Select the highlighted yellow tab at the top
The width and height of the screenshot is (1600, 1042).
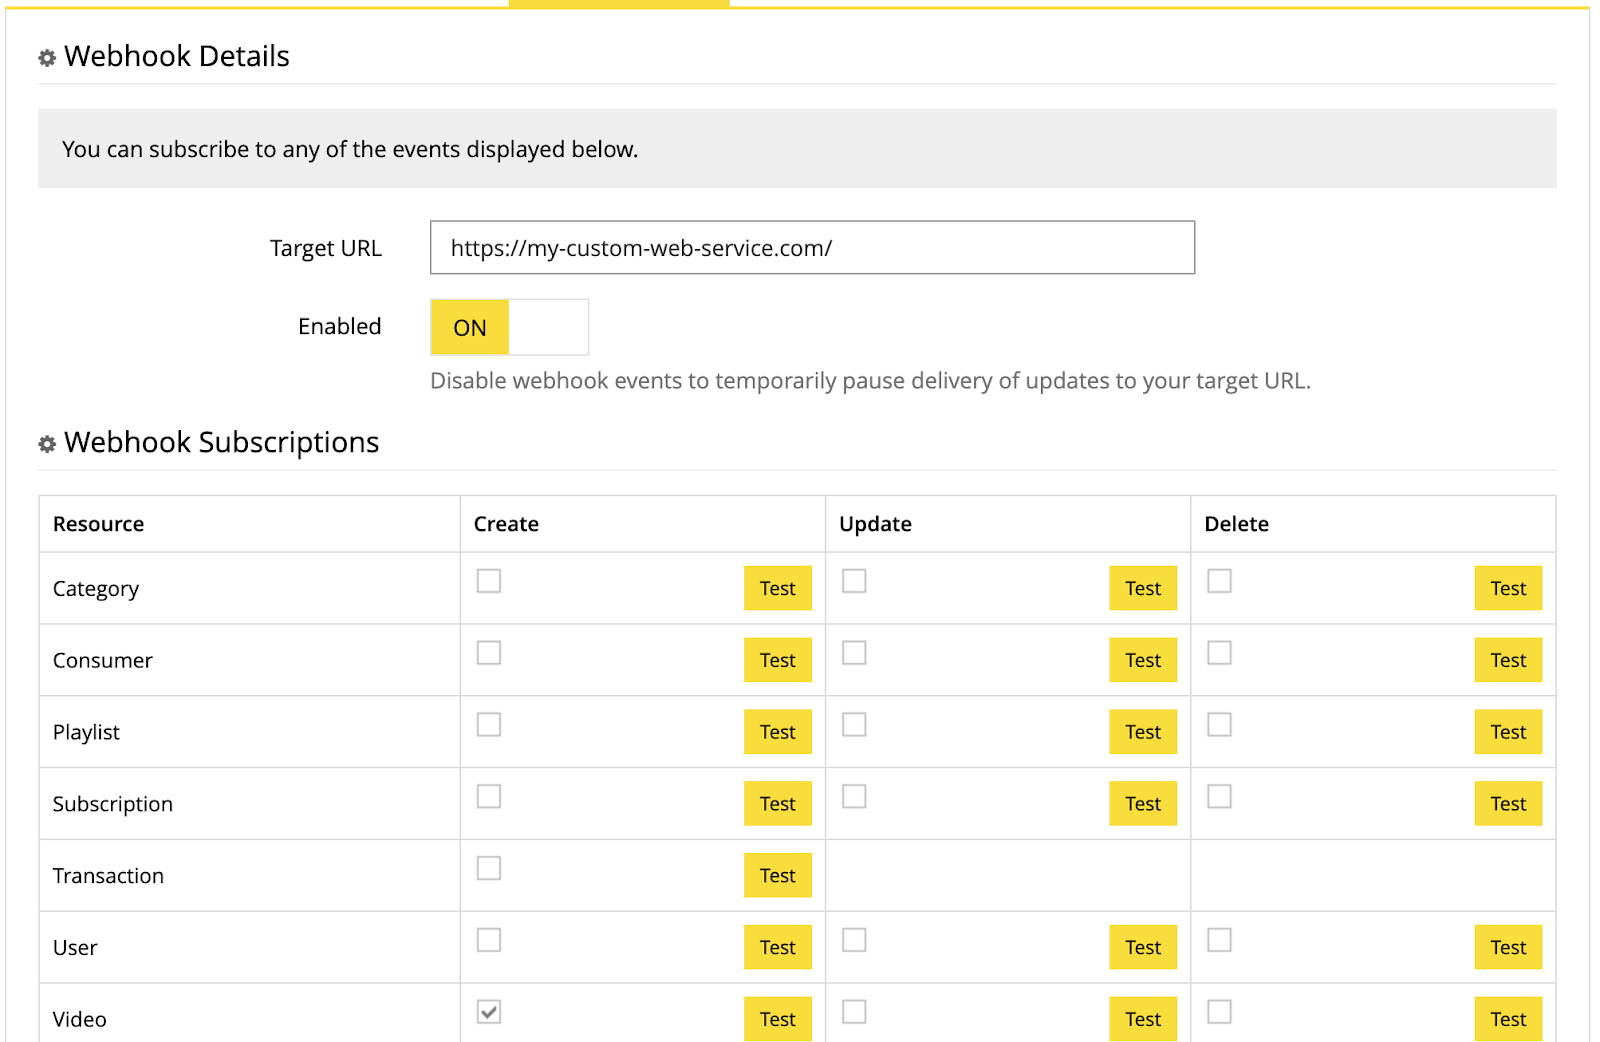coord(620,3)
